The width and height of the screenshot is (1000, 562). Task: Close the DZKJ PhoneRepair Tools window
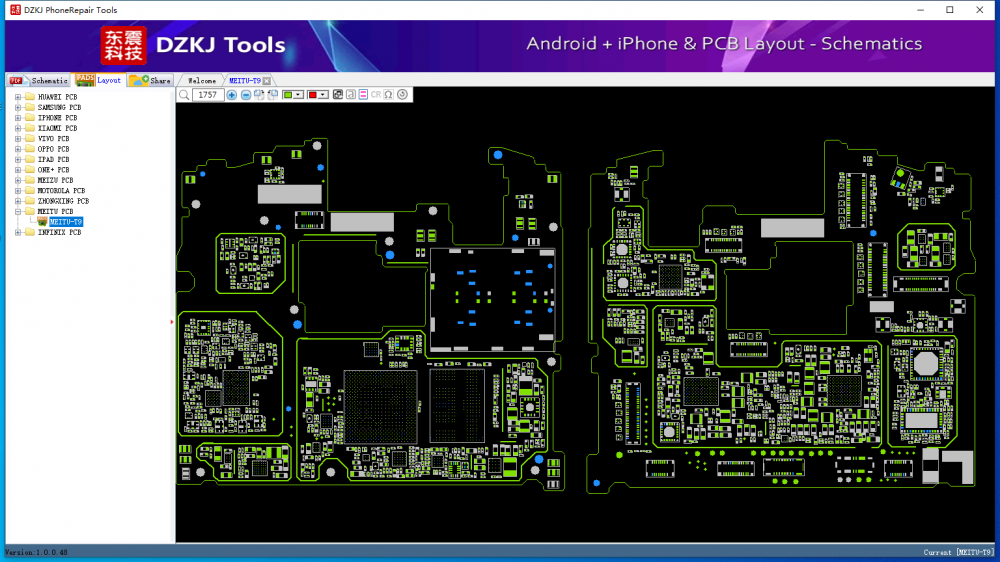tap(980, 10)
